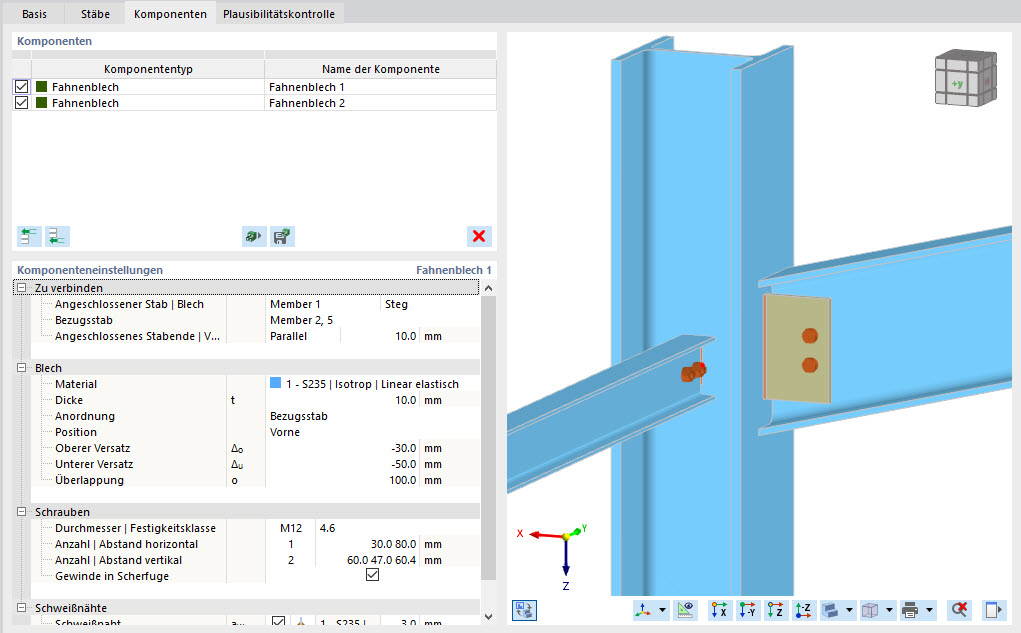Viewport: 1021px width, 633px height.
Task: Select the Fahnenblech 1 component name cell
Action: (380, 87)
